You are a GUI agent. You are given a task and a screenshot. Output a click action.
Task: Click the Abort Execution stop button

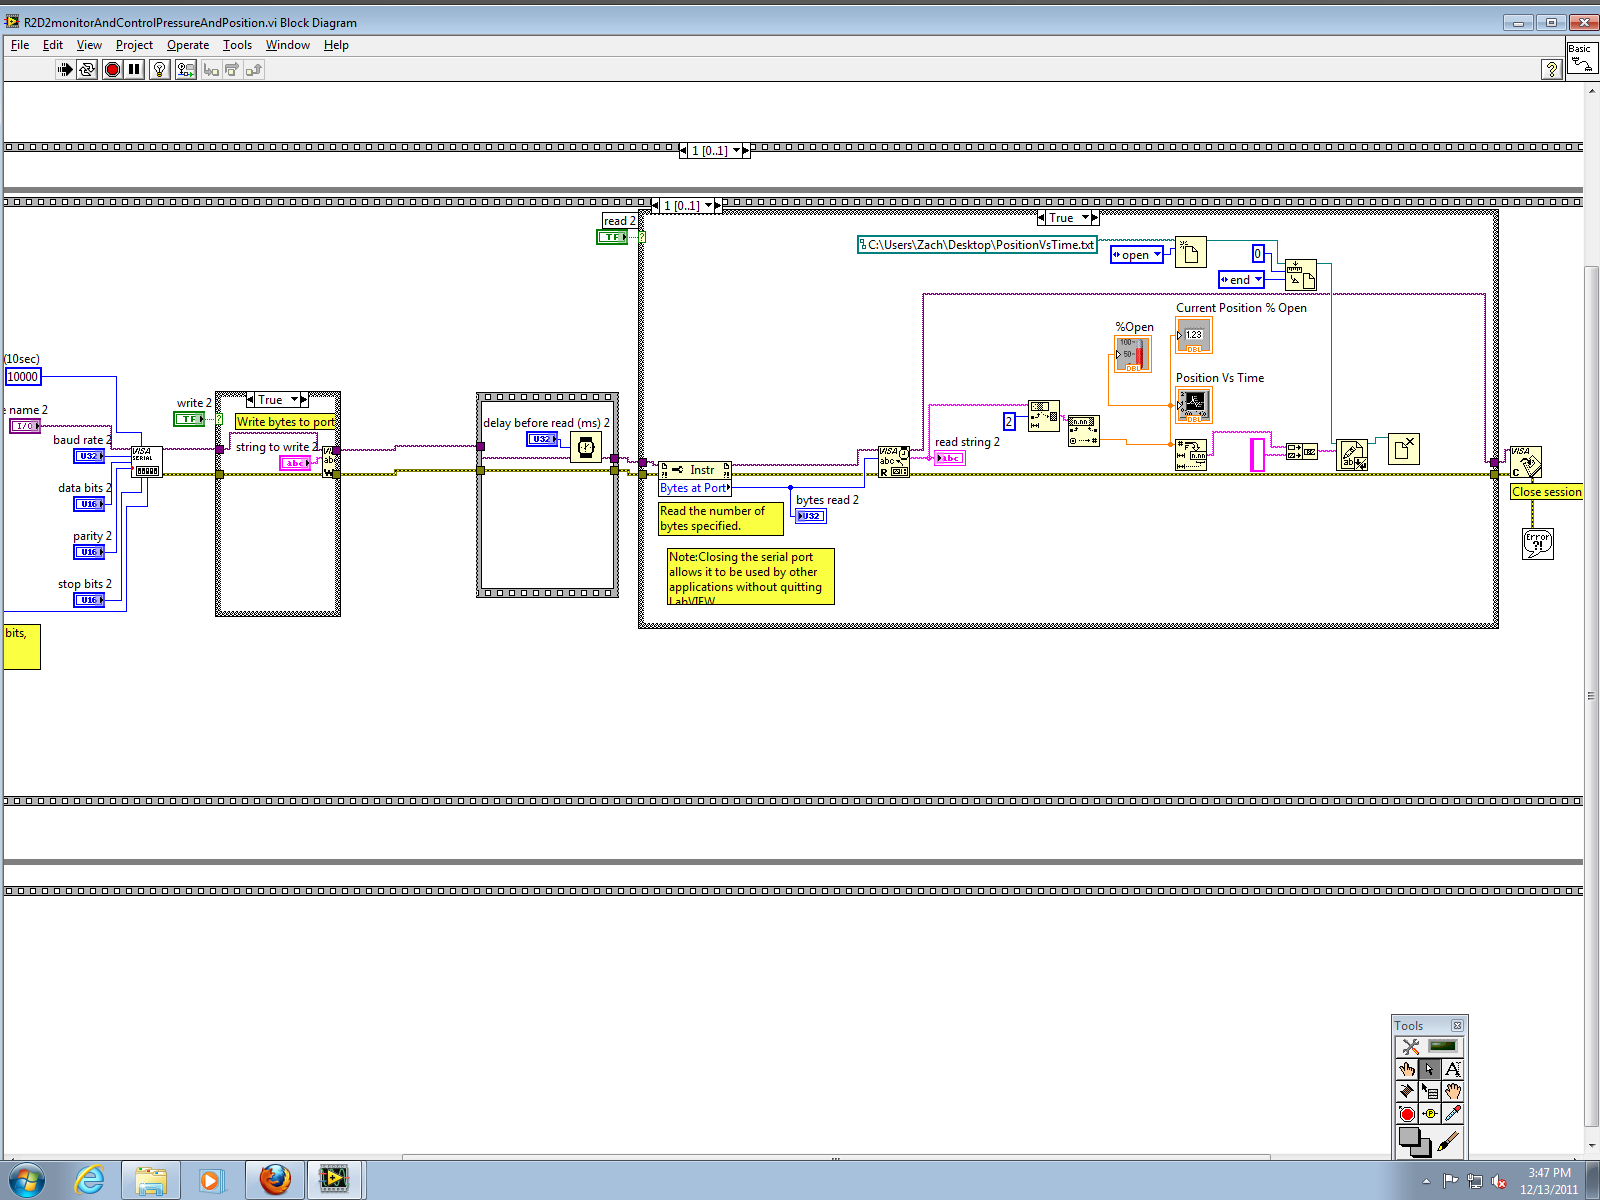point(112,69)
